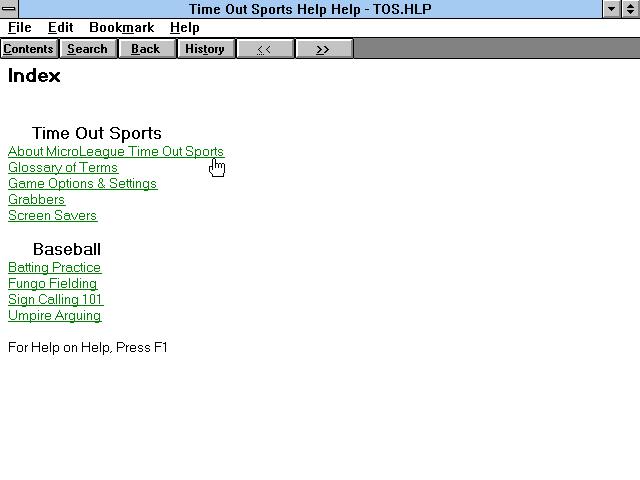Open the Fungo Fielding topic
Screen dimensions: 640x480
[x=52, y=283]
